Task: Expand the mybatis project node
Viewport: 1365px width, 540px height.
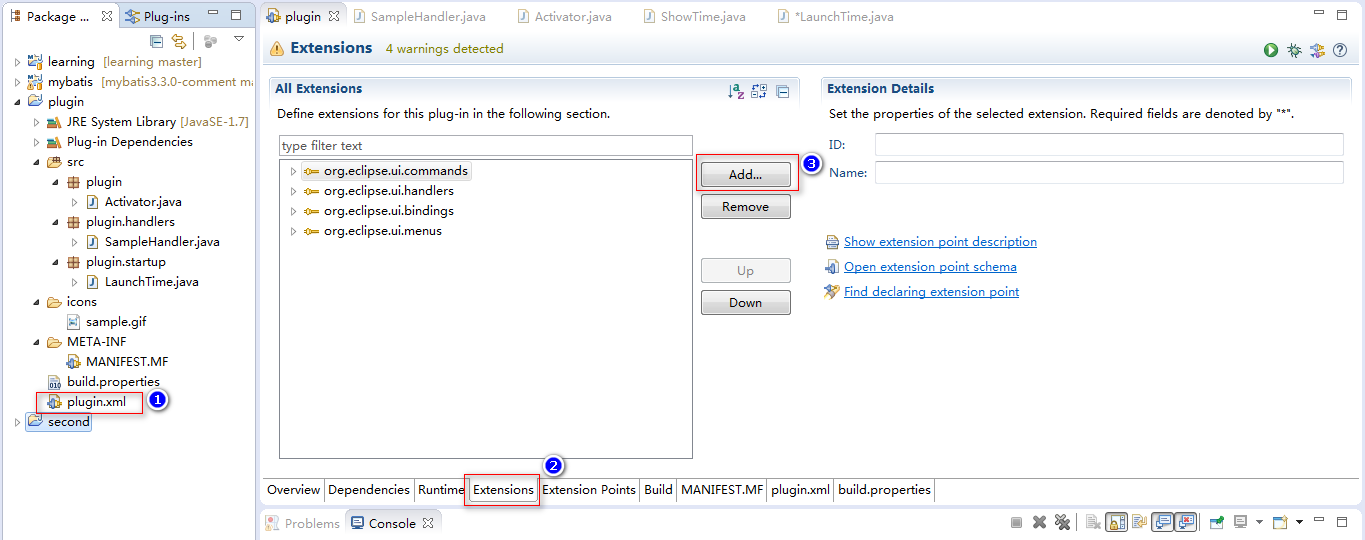Action: tap(17, 82)
